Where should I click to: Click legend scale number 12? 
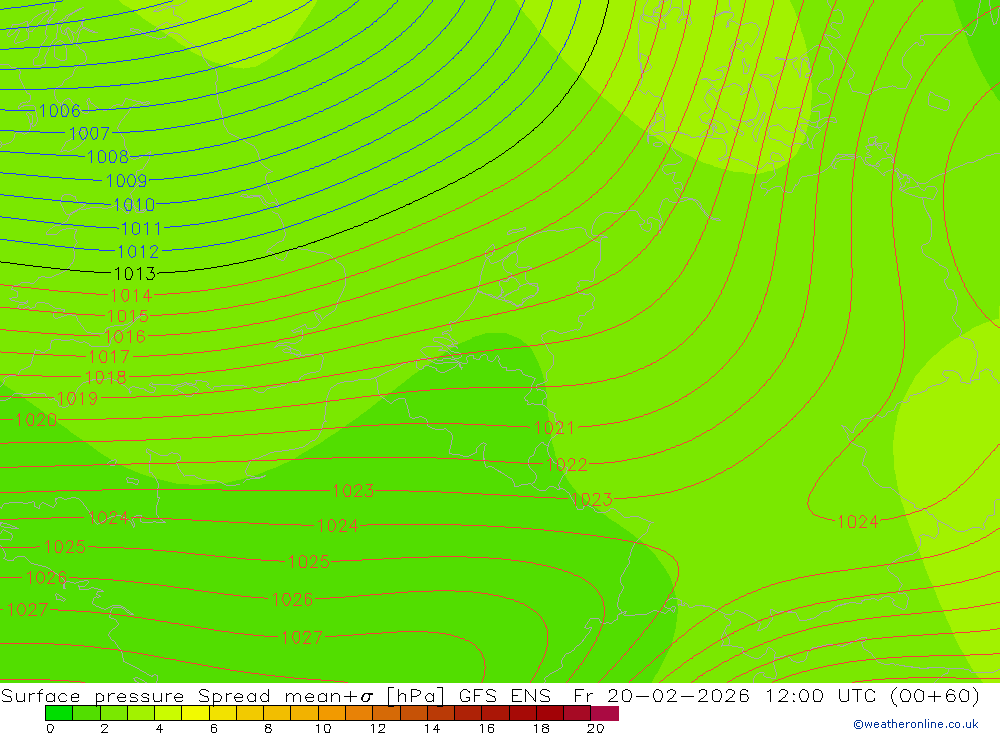(378, 728)
